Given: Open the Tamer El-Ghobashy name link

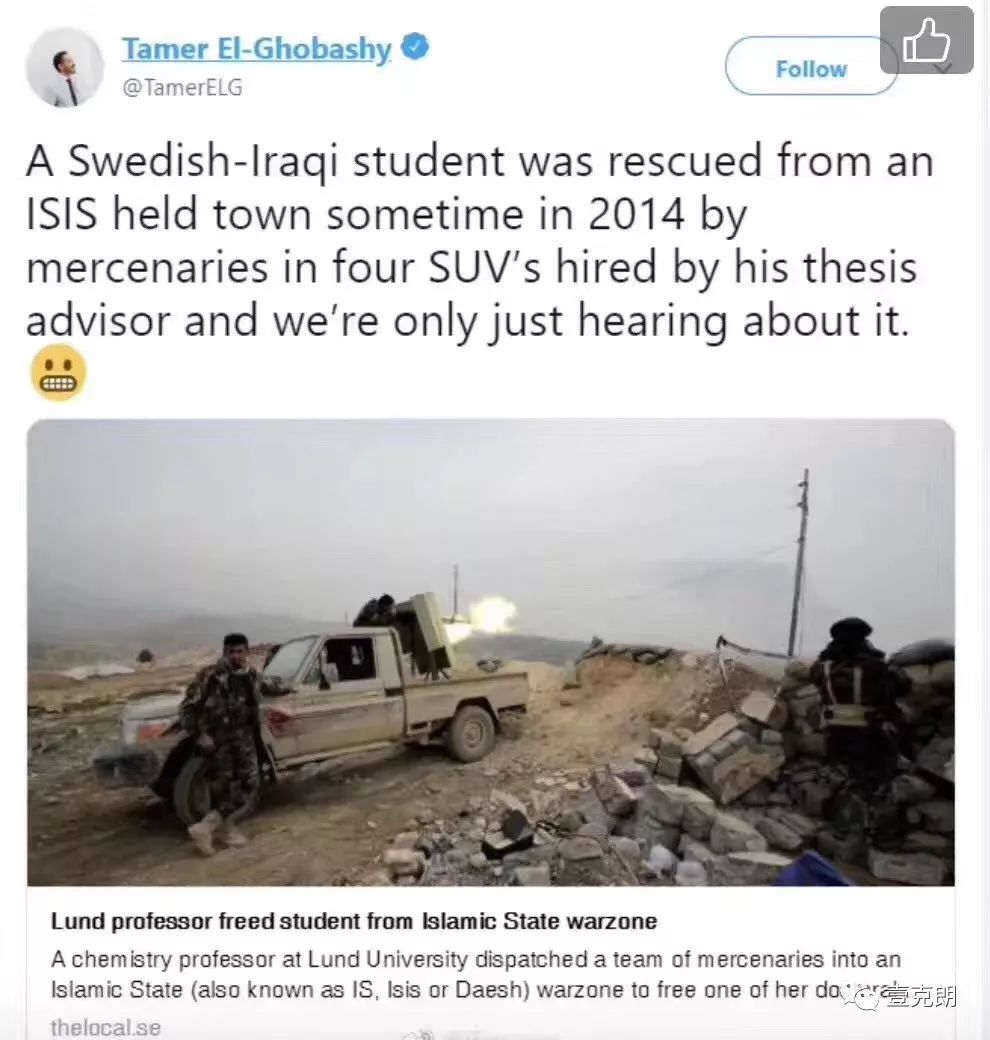Looking at the screenshot, I should (x=256, y=48).
